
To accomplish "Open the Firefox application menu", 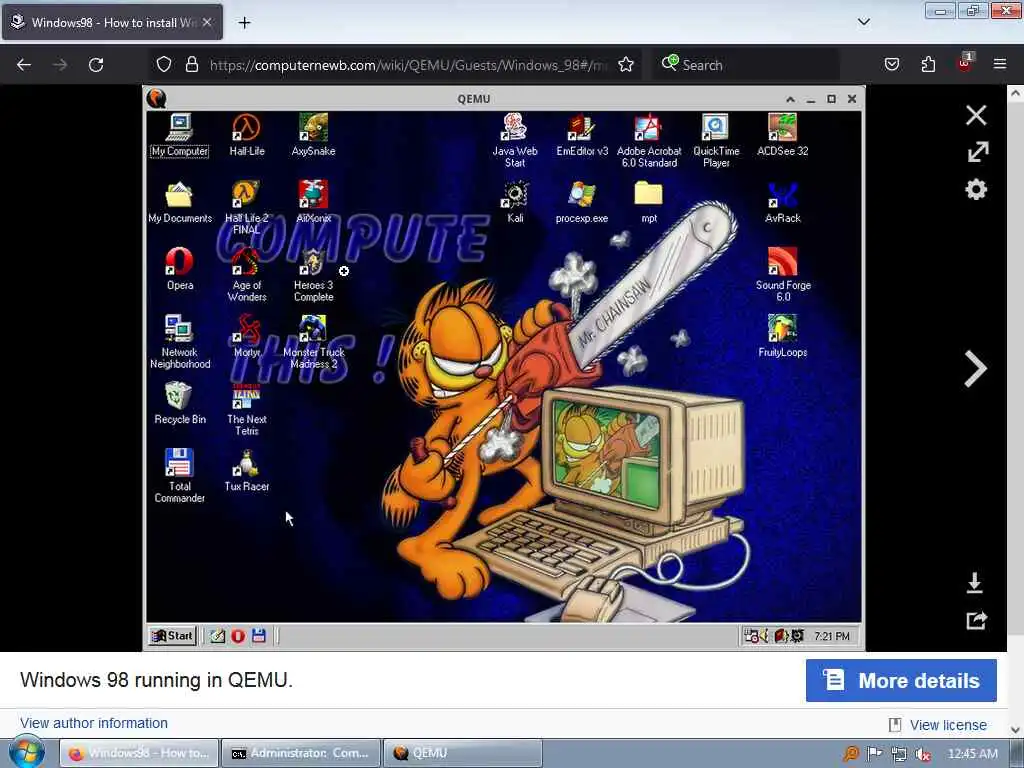I will tap(999, 65).
